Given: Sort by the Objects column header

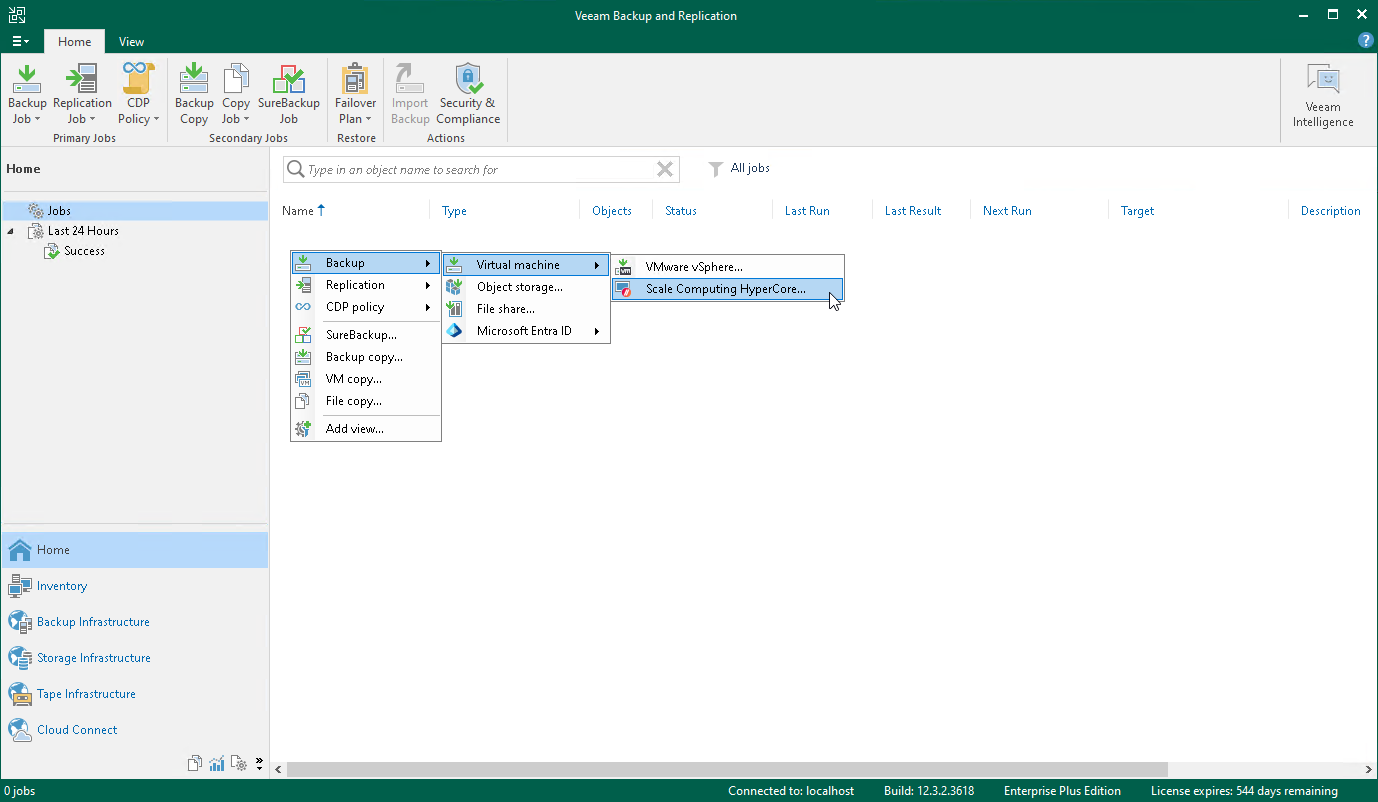Looking at the screenshot, I should point(612,211).
